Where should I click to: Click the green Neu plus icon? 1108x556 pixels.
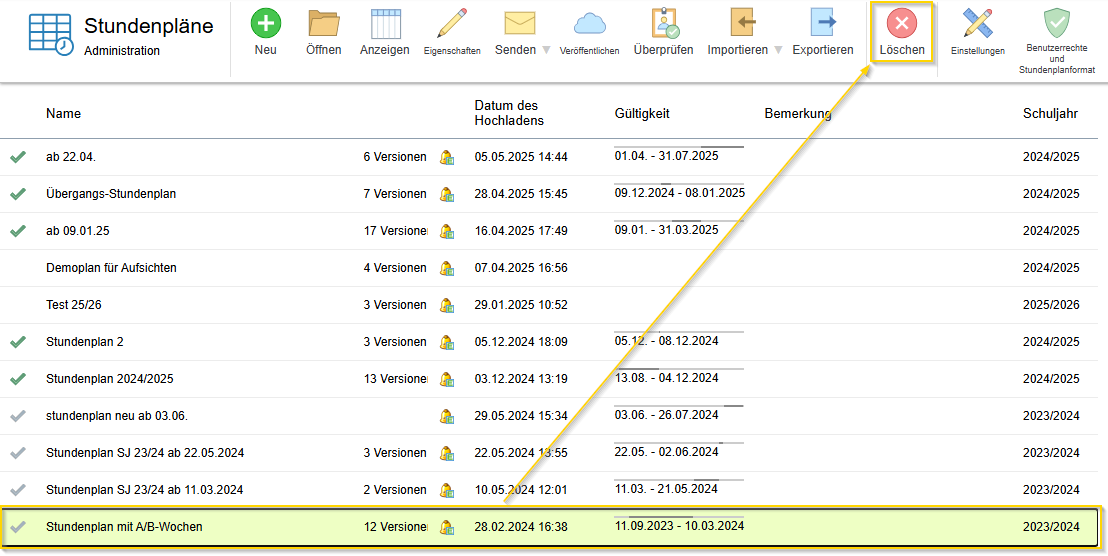point(266,23)
